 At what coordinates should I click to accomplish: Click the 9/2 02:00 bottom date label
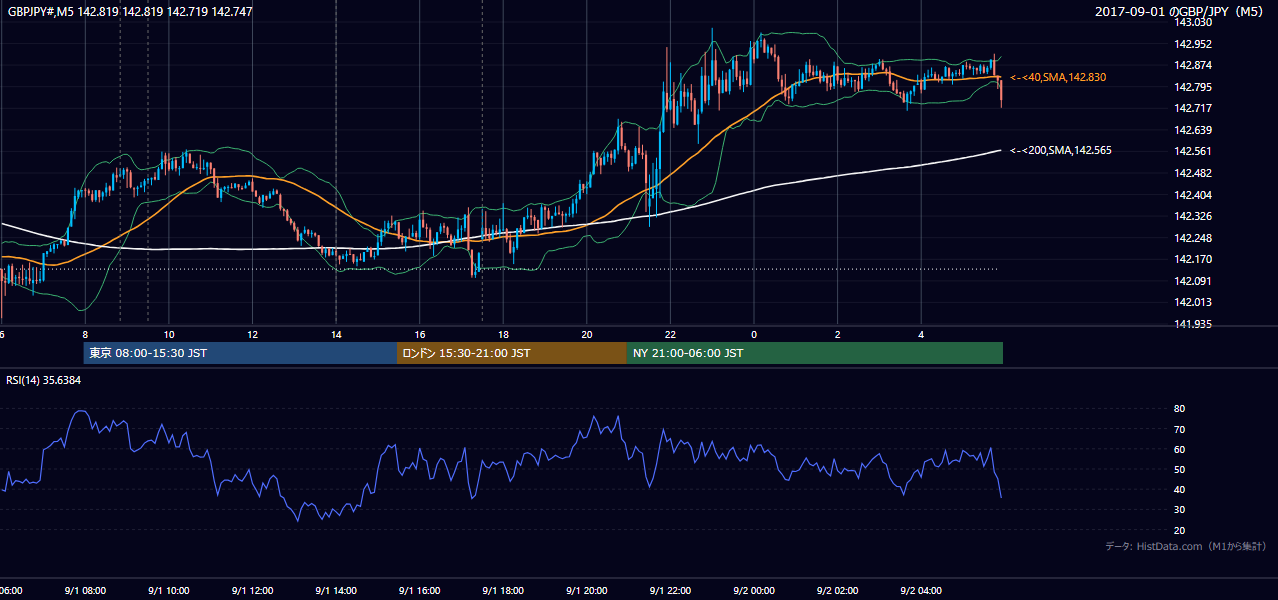pos(837,591)
